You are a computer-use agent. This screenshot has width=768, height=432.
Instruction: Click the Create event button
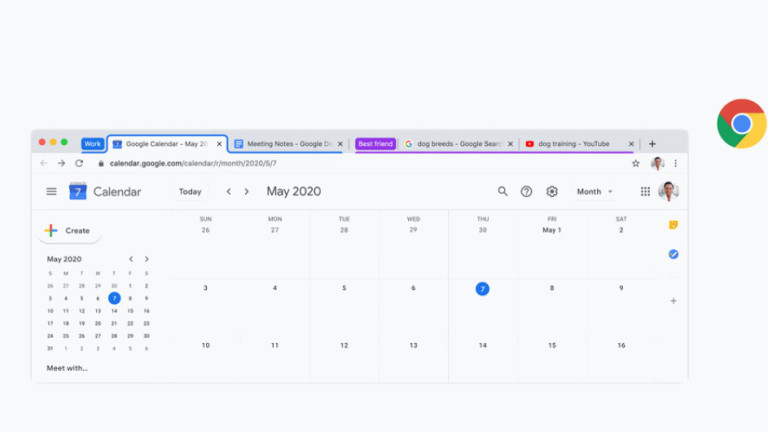pos(68,231)
